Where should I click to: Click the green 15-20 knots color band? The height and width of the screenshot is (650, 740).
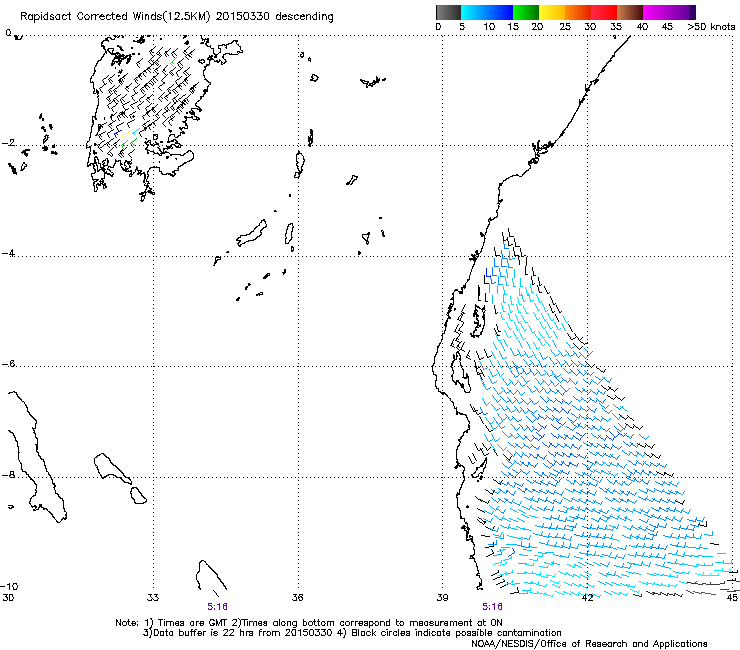pos(526,12)
